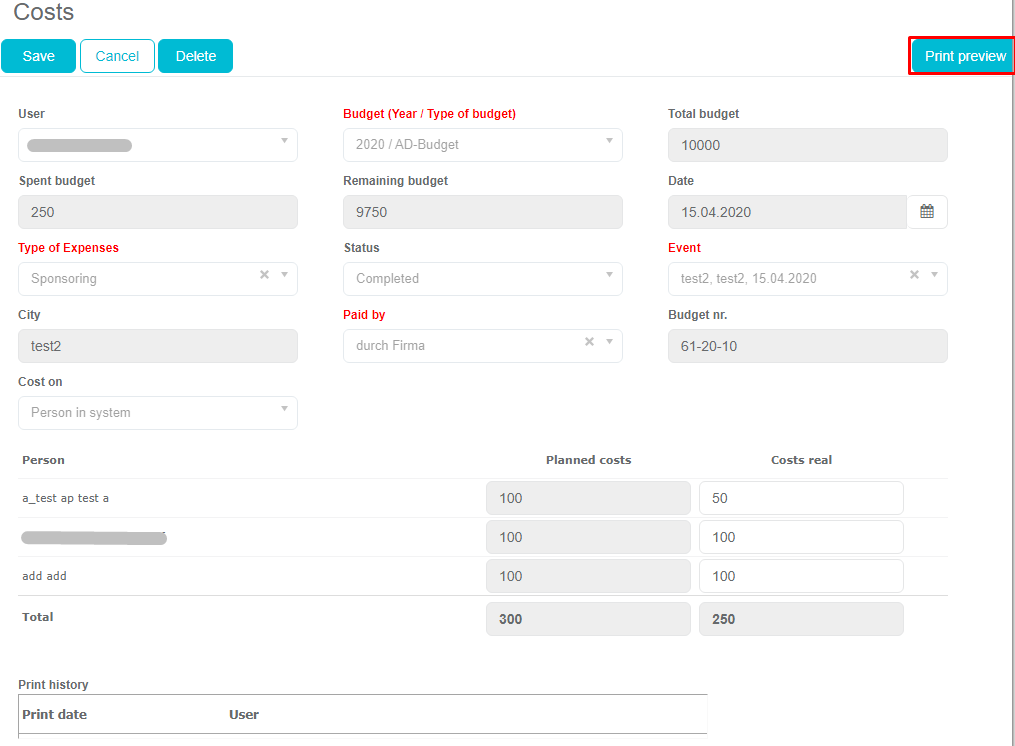Edit real costs for add add
Screen dimensions: 1015x746
tap(800, 576)
